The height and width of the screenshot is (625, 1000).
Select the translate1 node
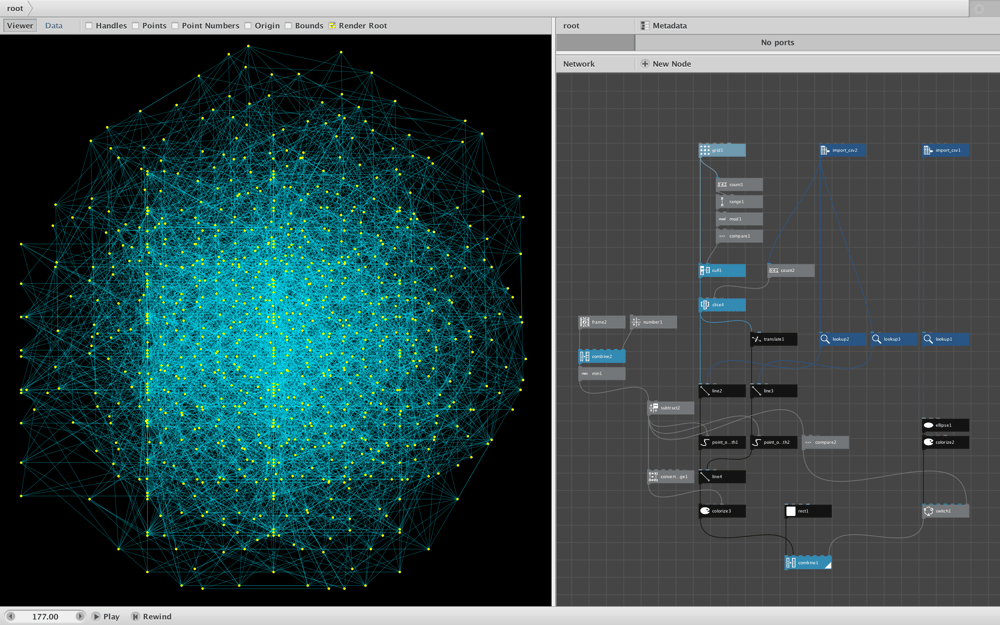(x=774, y=339)
